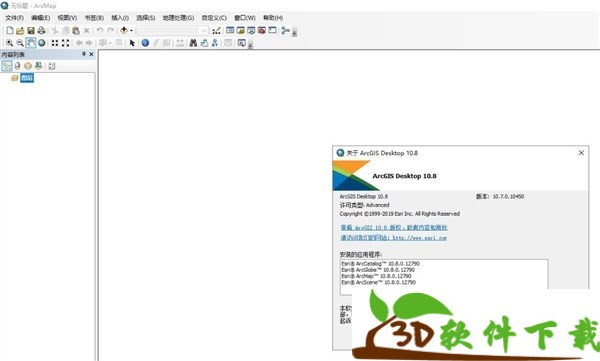Screen dimensions: 600x361
Task: Click the version number 10.7.0.10450 text
Action: click(508, 196)
